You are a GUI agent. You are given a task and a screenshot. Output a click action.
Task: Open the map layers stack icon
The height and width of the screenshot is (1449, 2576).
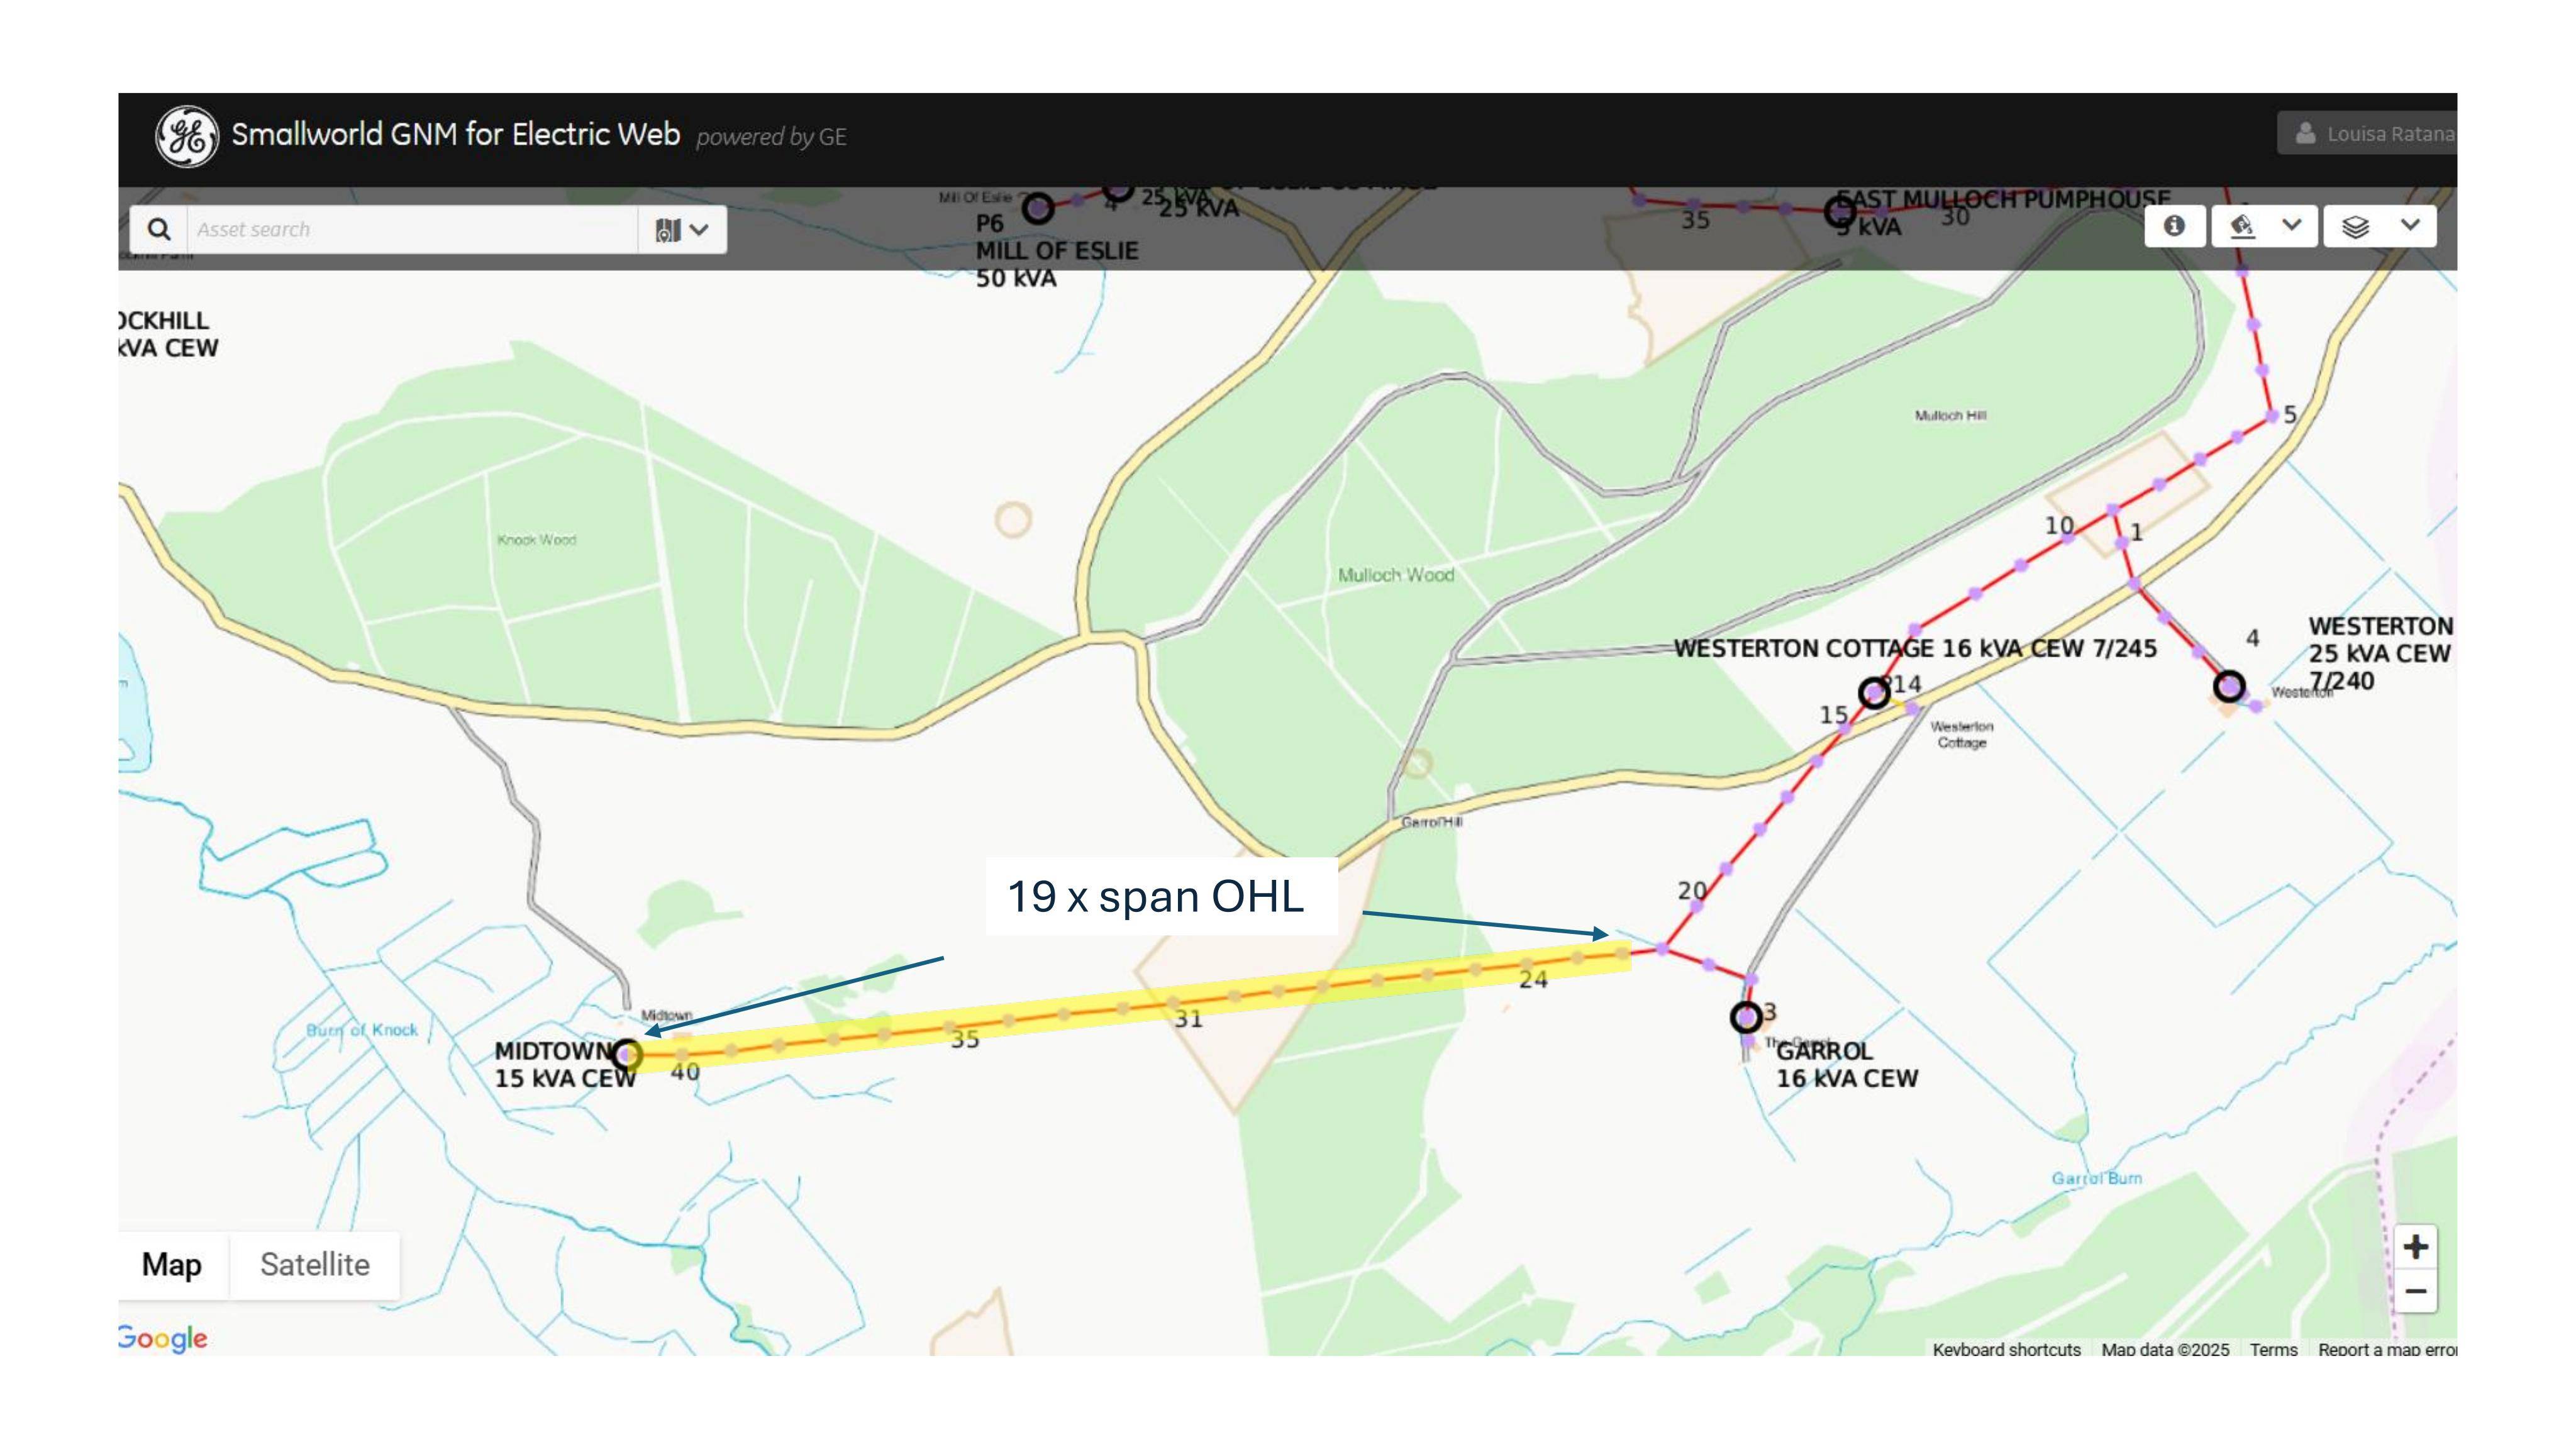2355,227
